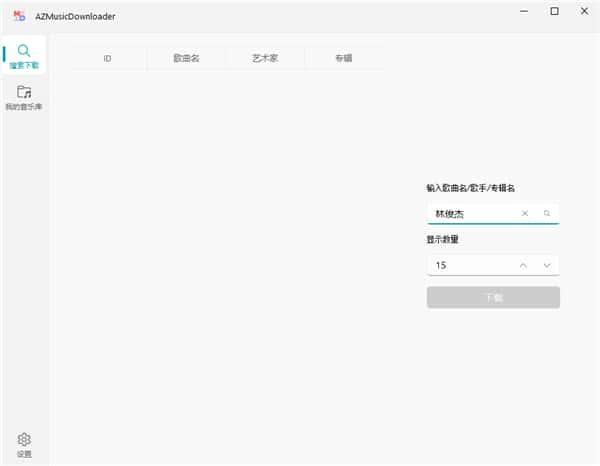Decrease display count with down chevron

pyautogui.click(x=547, y=265)
